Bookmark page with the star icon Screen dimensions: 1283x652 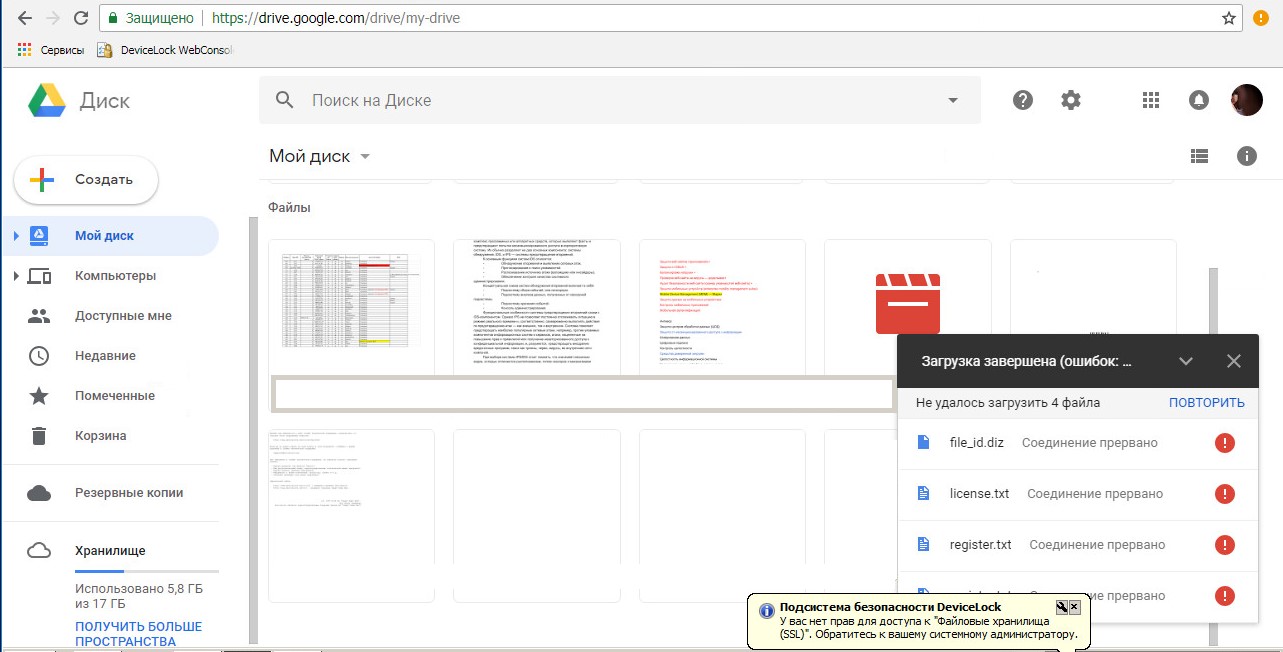(1229, 18)
